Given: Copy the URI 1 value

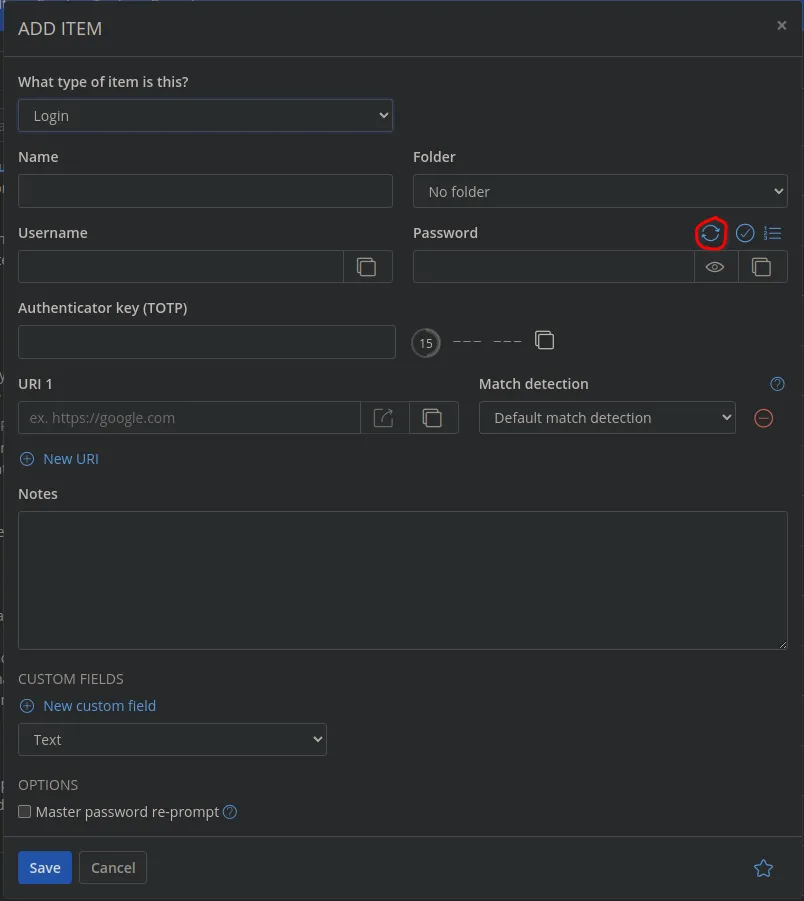Looking at the screenshot, I should pyautogui.click(x=432, y=418).
